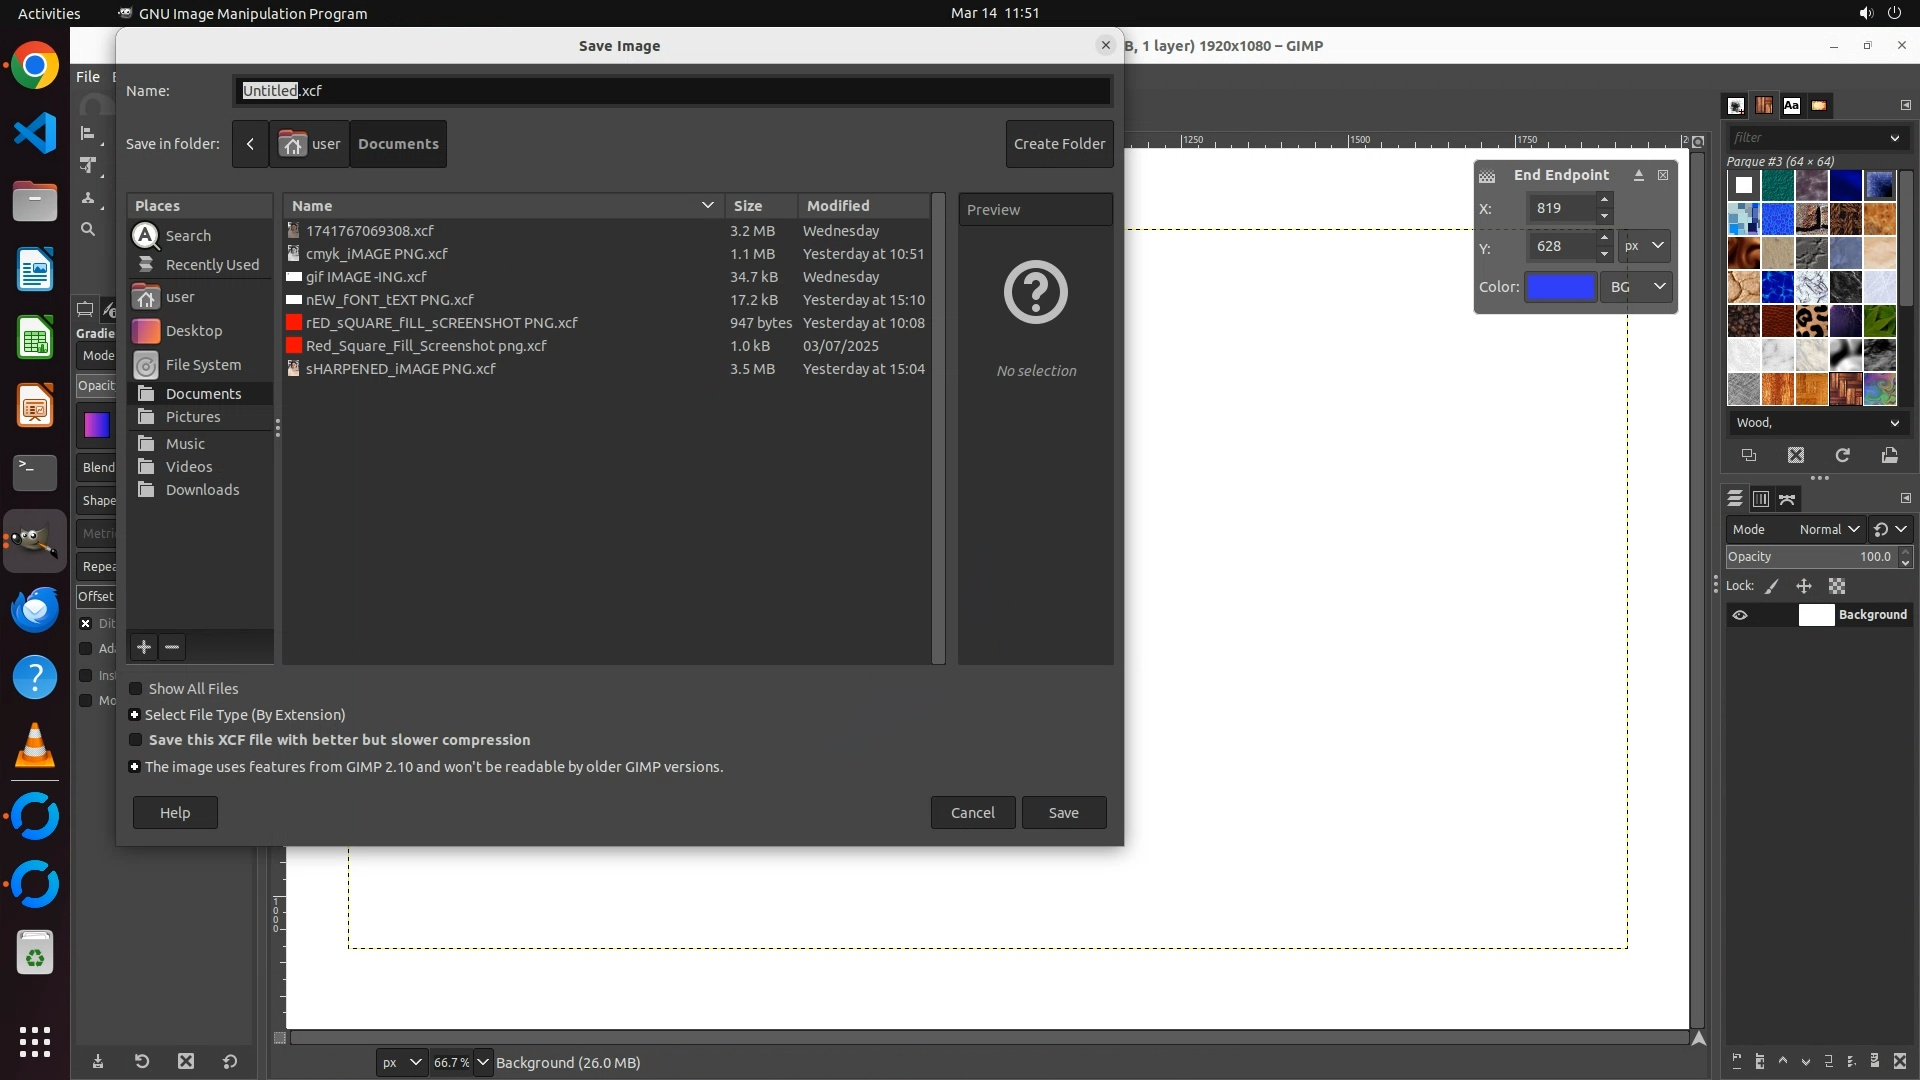Image resolution: width=1920 pixels, height=1080 pixels.
Task: Switch to the Channels tab icon
Action: pyautogui.click(x=1761, y=498)
